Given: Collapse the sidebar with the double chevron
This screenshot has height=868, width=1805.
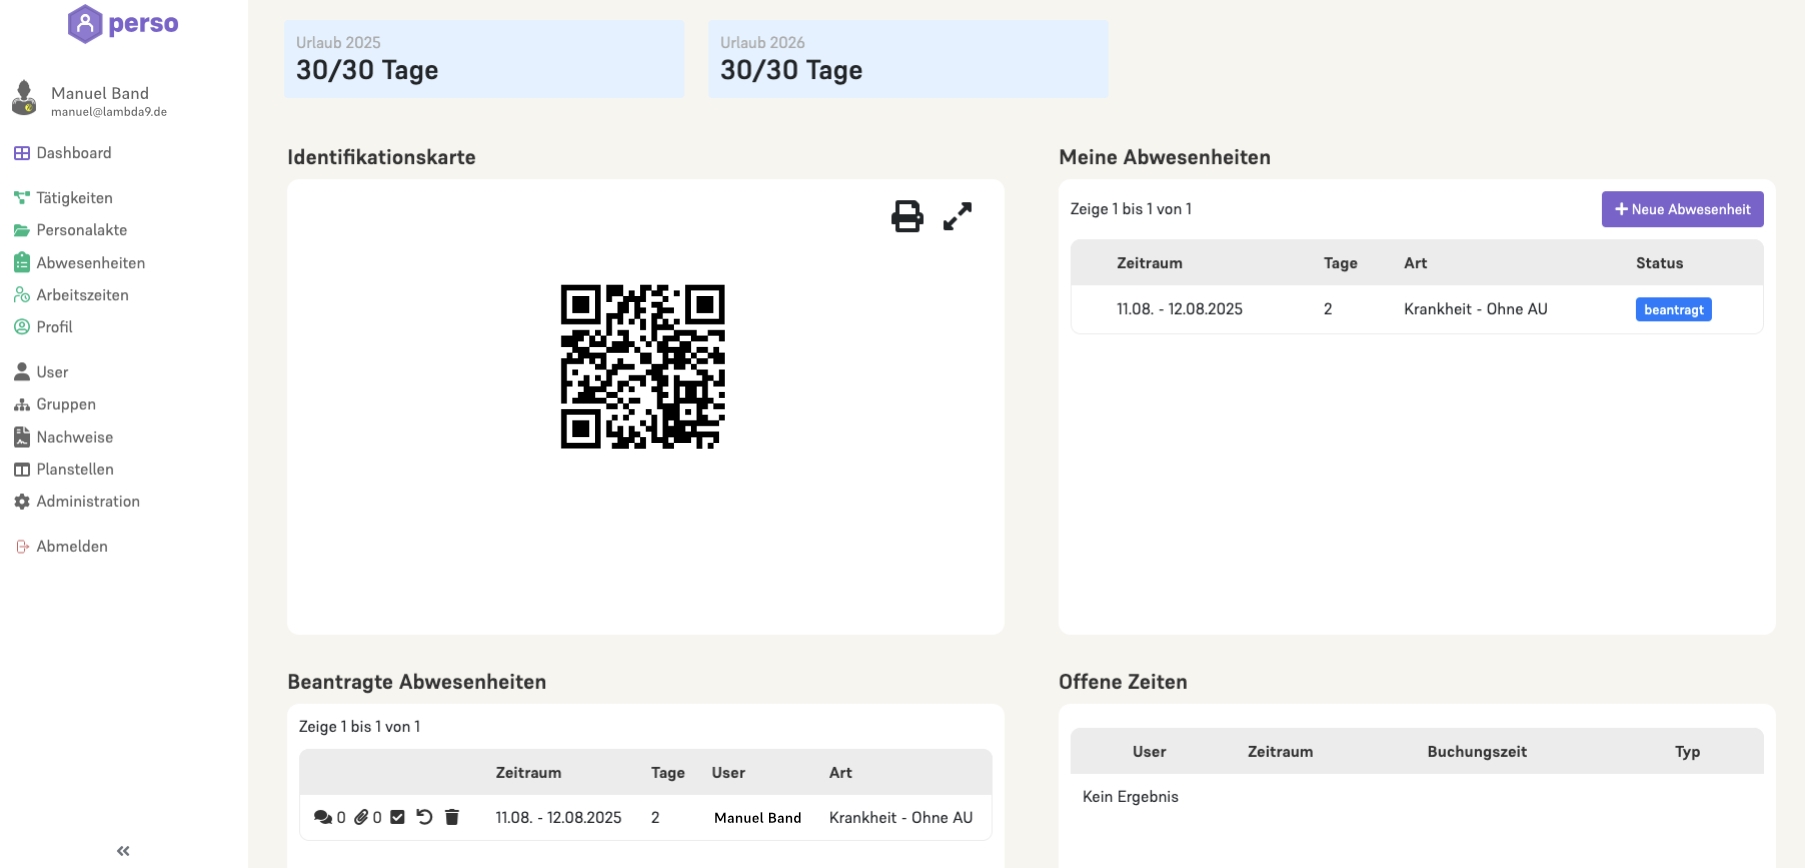Looking at the screenshot, I should 123,851.
